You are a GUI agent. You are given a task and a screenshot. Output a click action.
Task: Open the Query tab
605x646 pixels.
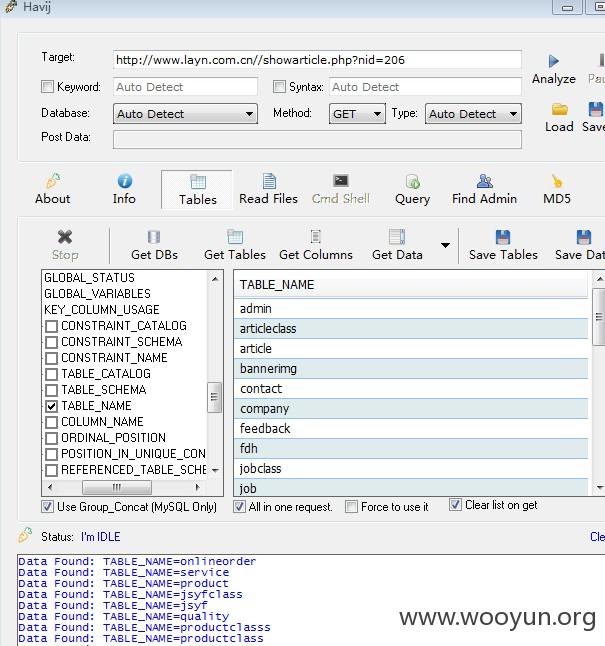[412, 190]
